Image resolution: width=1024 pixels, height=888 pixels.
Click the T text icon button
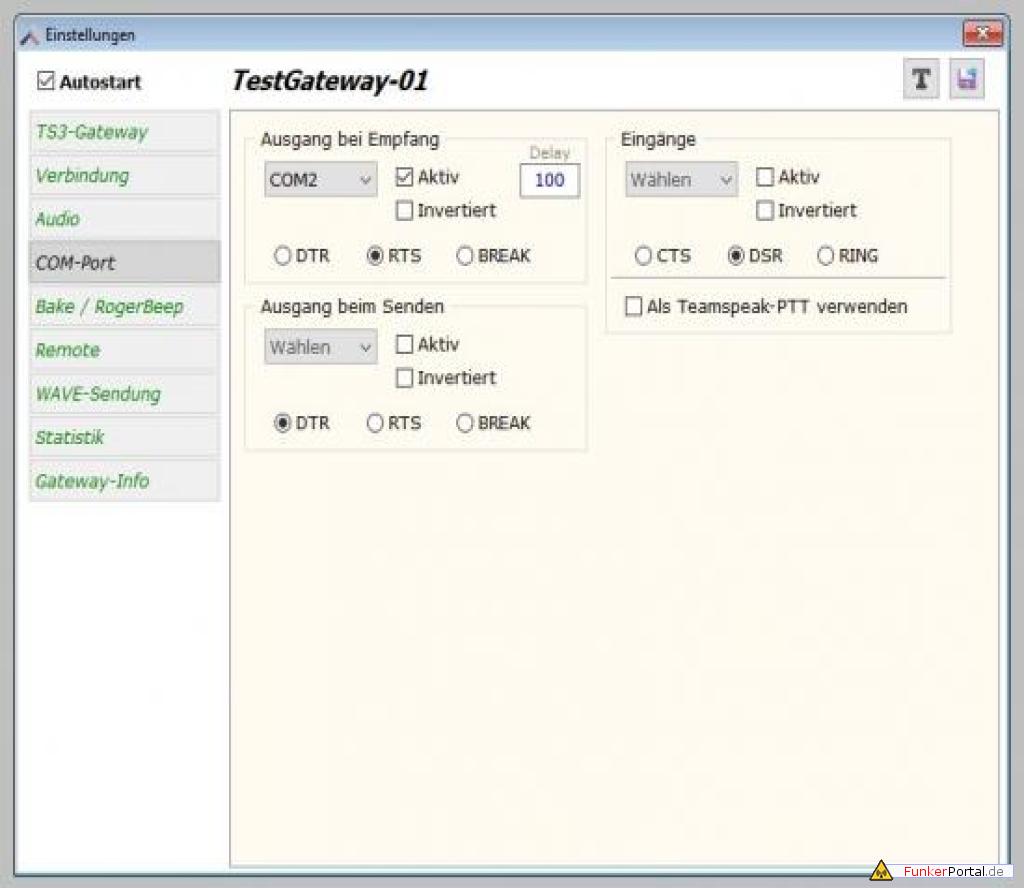(x=921, y=80)
